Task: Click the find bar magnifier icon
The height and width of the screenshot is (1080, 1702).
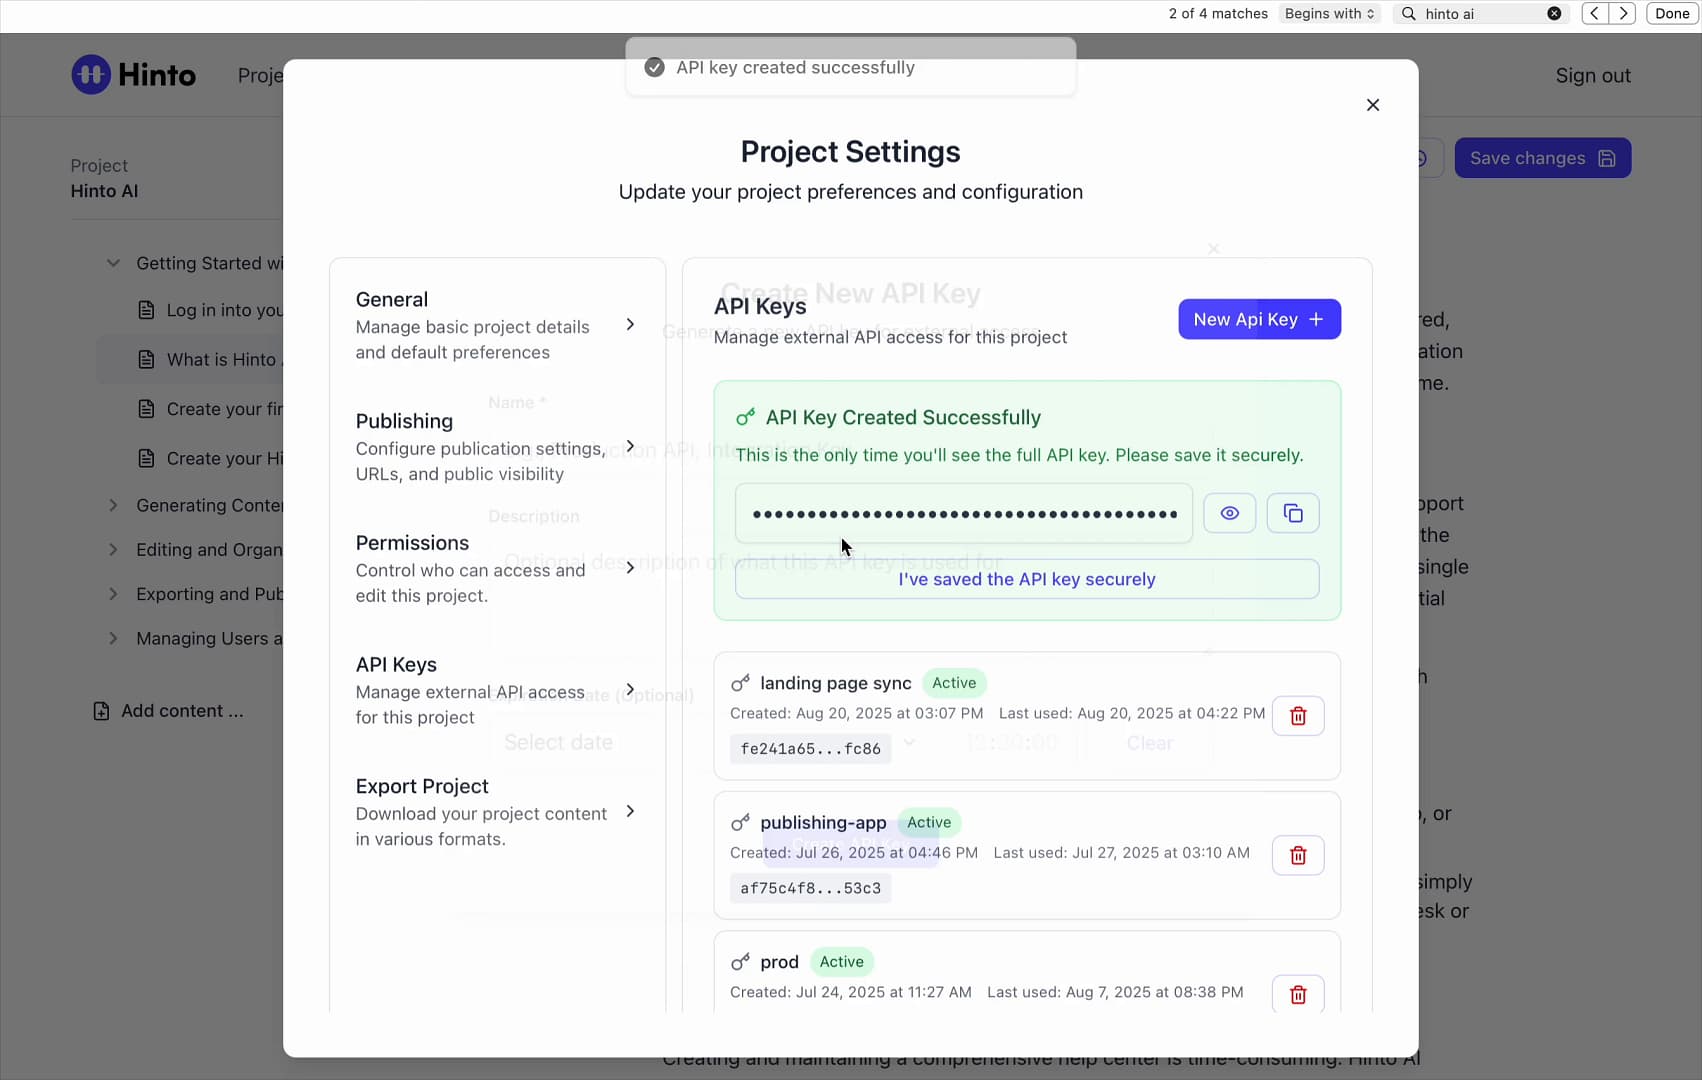Action: (1409, 13)
